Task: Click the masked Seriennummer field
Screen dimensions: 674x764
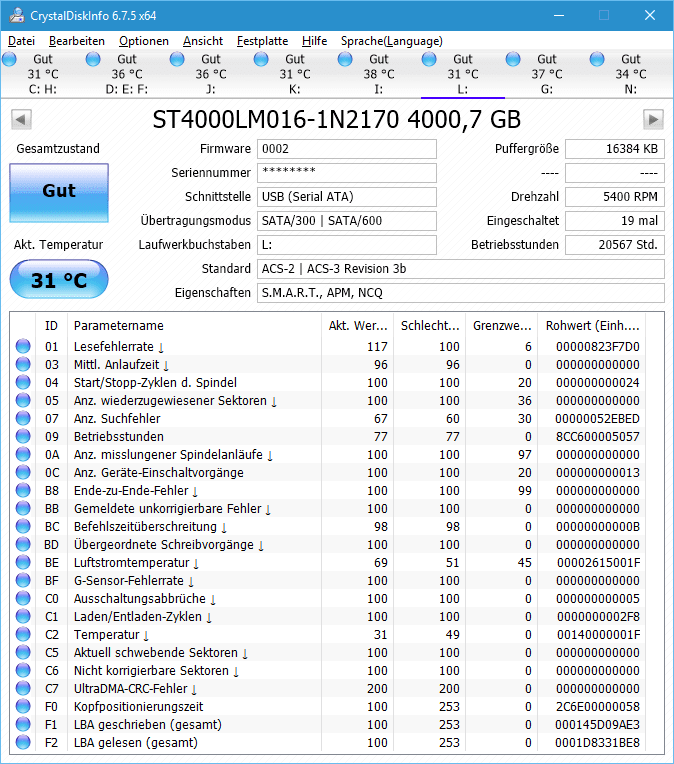Action: coord(347,173)
